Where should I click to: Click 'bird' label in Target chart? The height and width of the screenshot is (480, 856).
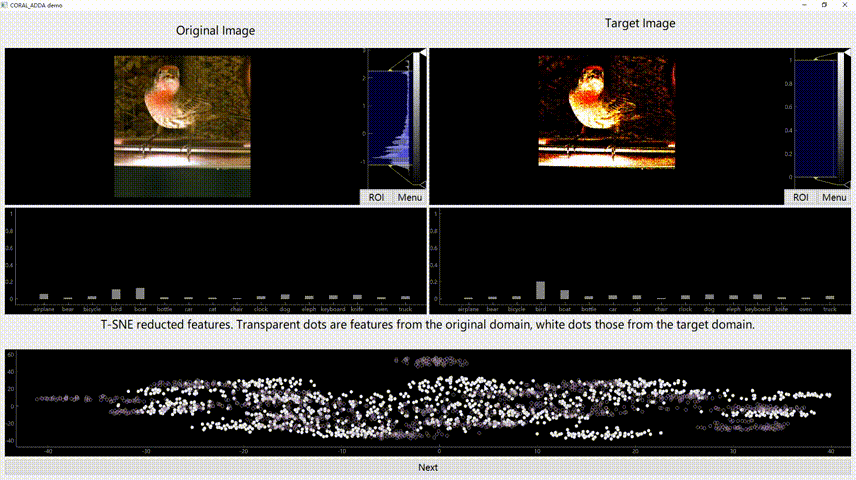click(540, 309)
